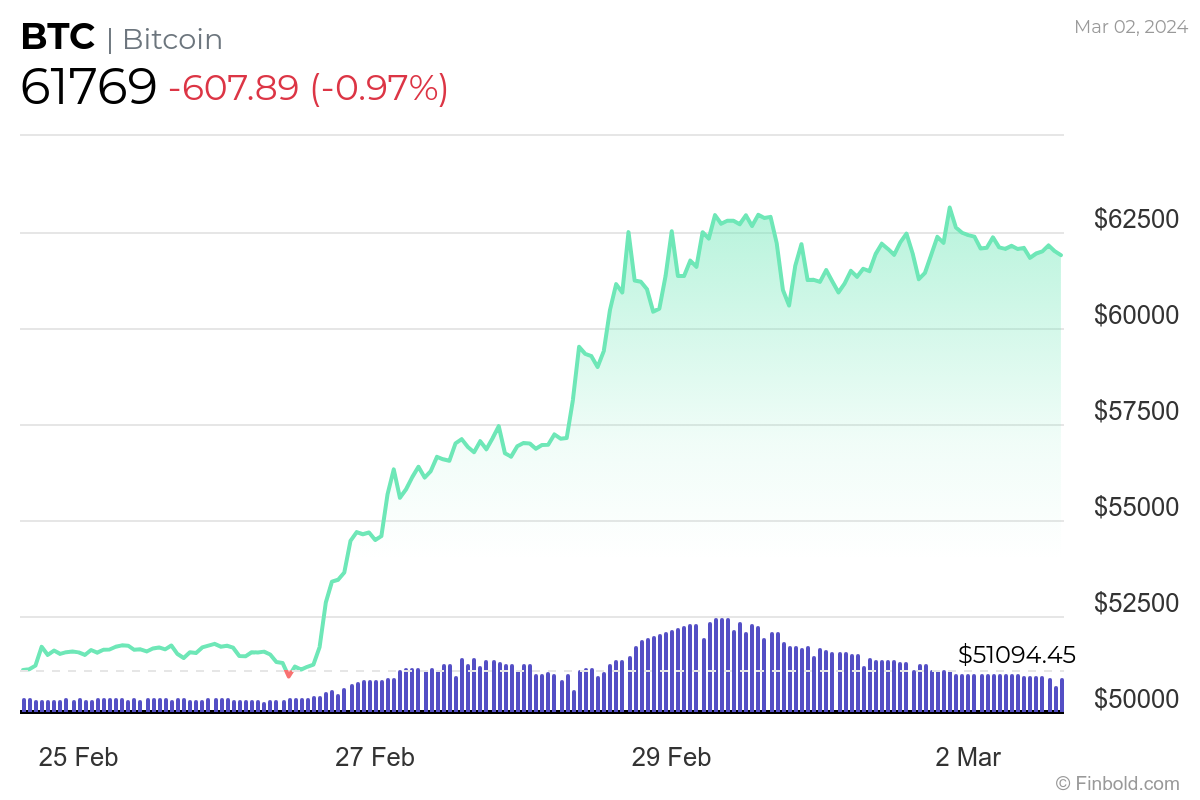1200x800 pixels.
Task: Click the Bitcoin name label
Action: point(173,39)
